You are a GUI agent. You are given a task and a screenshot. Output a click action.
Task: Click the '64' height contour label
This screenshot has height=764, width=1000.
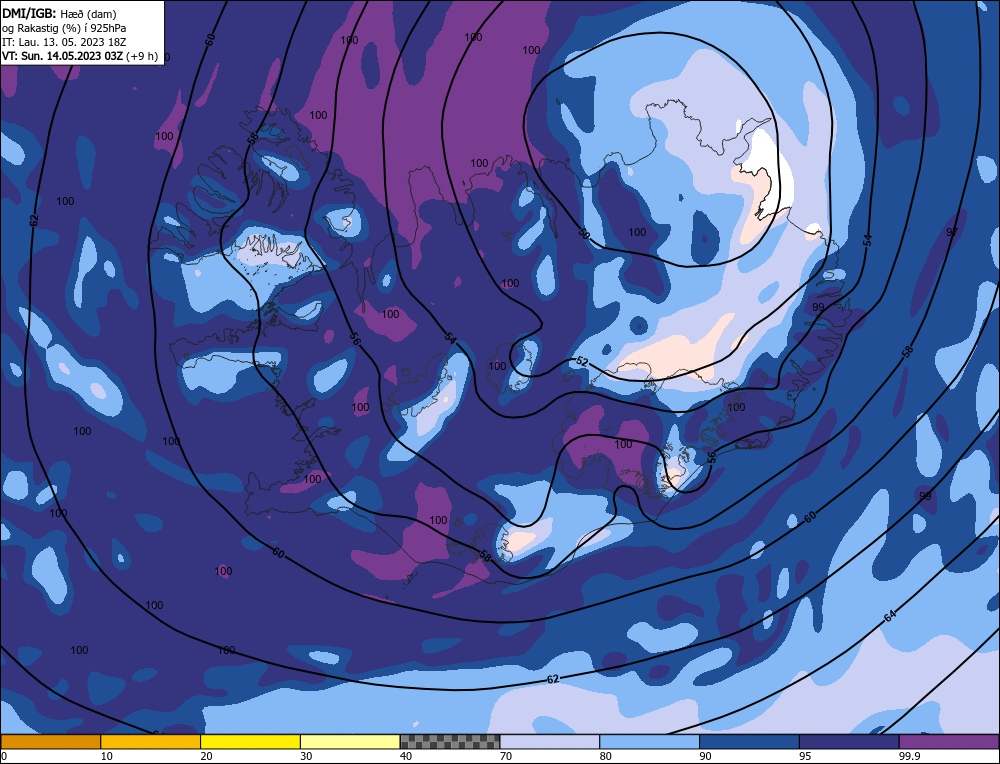890,615
